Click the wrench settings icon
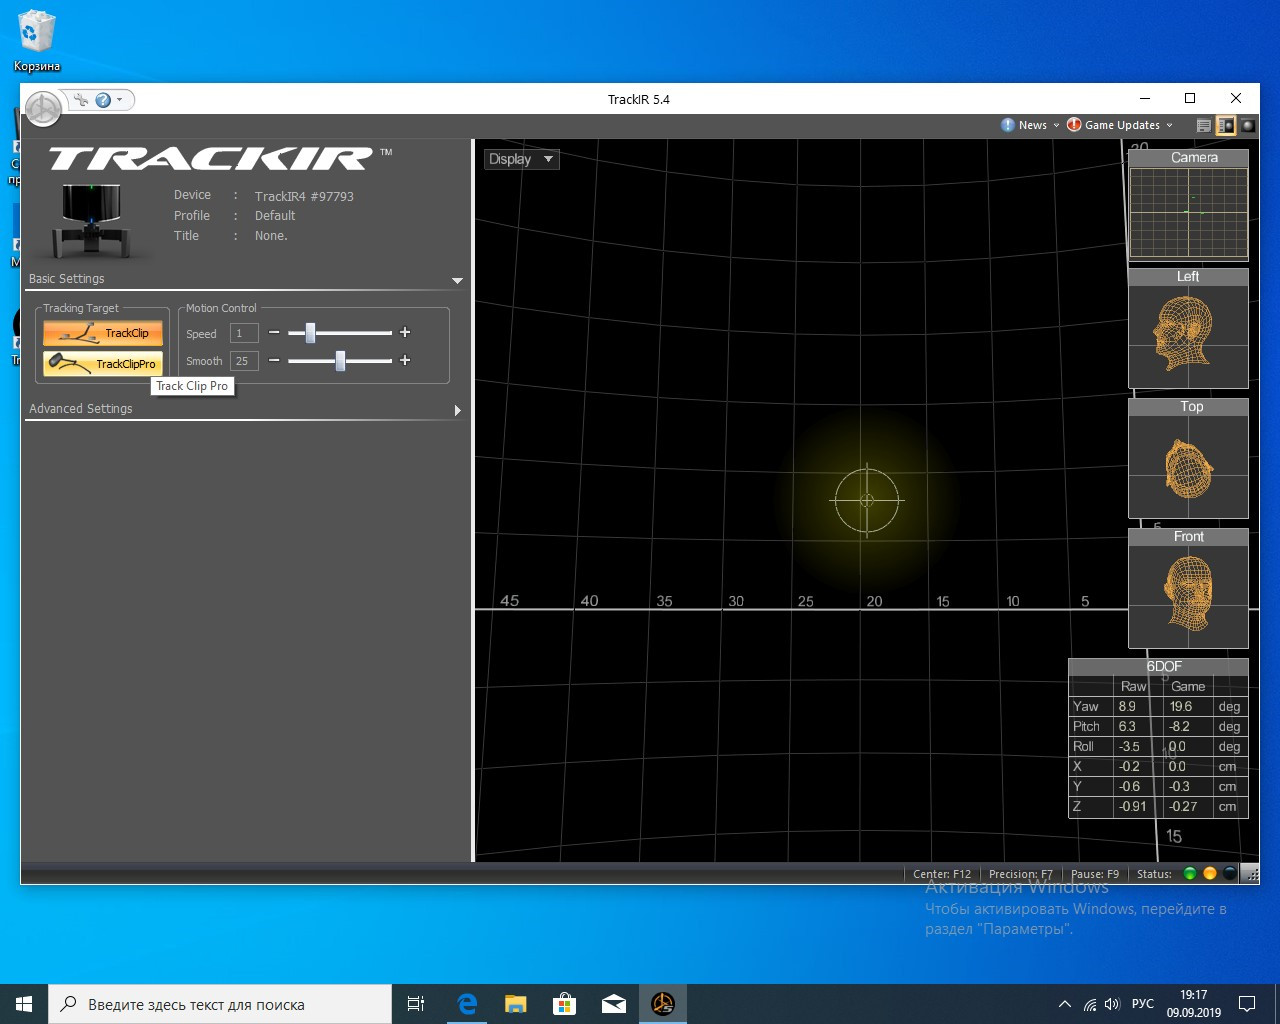The image size is (1280, 1024). click(x=81, y=100)
